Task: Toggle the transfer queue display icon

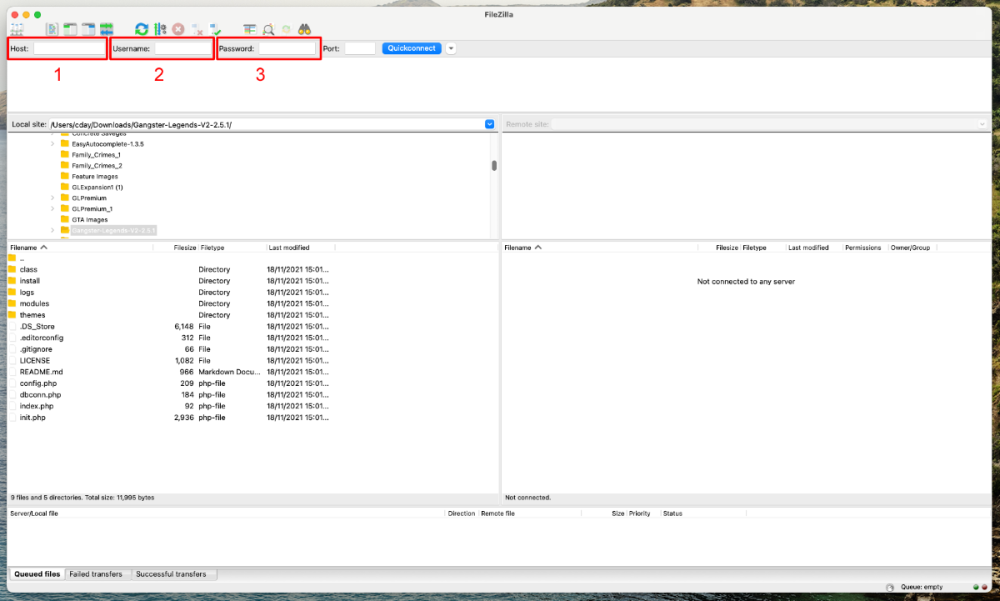Action: coord(107,29)
